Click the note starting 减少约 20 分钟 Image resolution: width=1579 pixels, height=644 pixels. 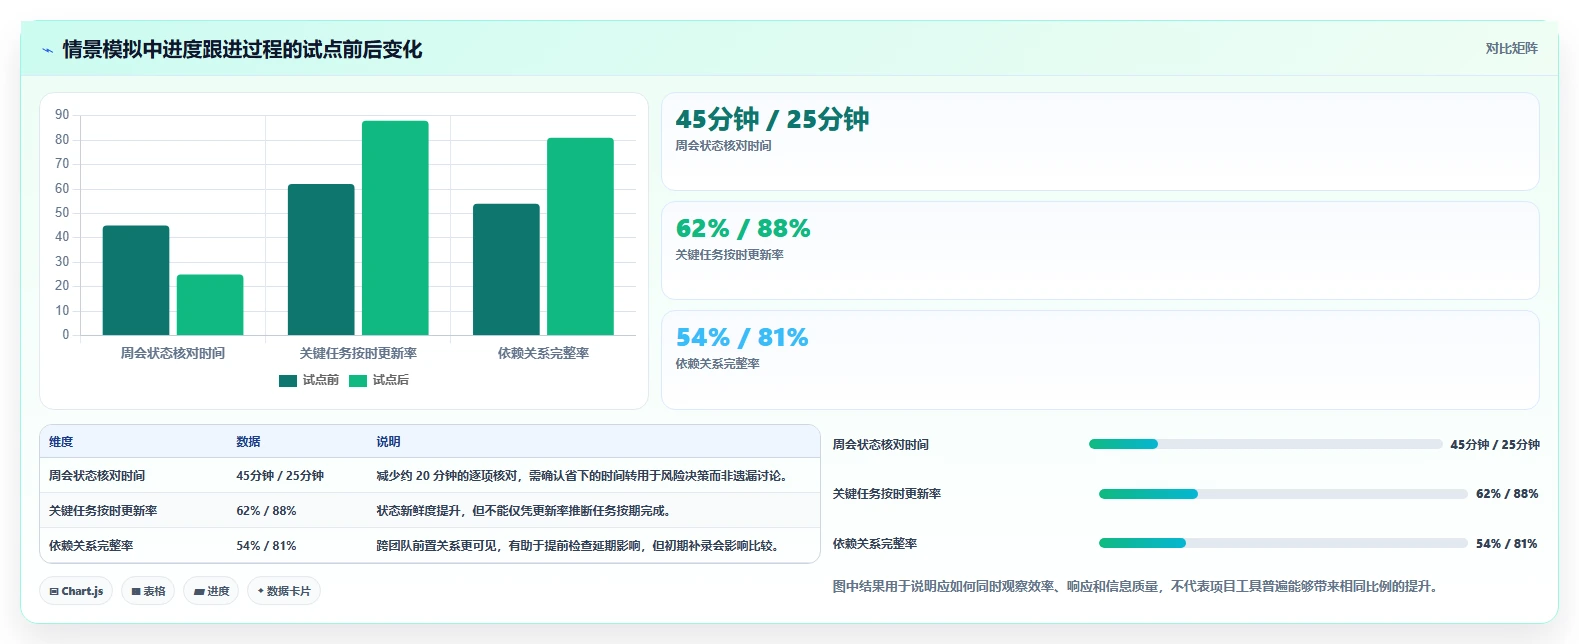pyautogui.click(x=584, y=476)
